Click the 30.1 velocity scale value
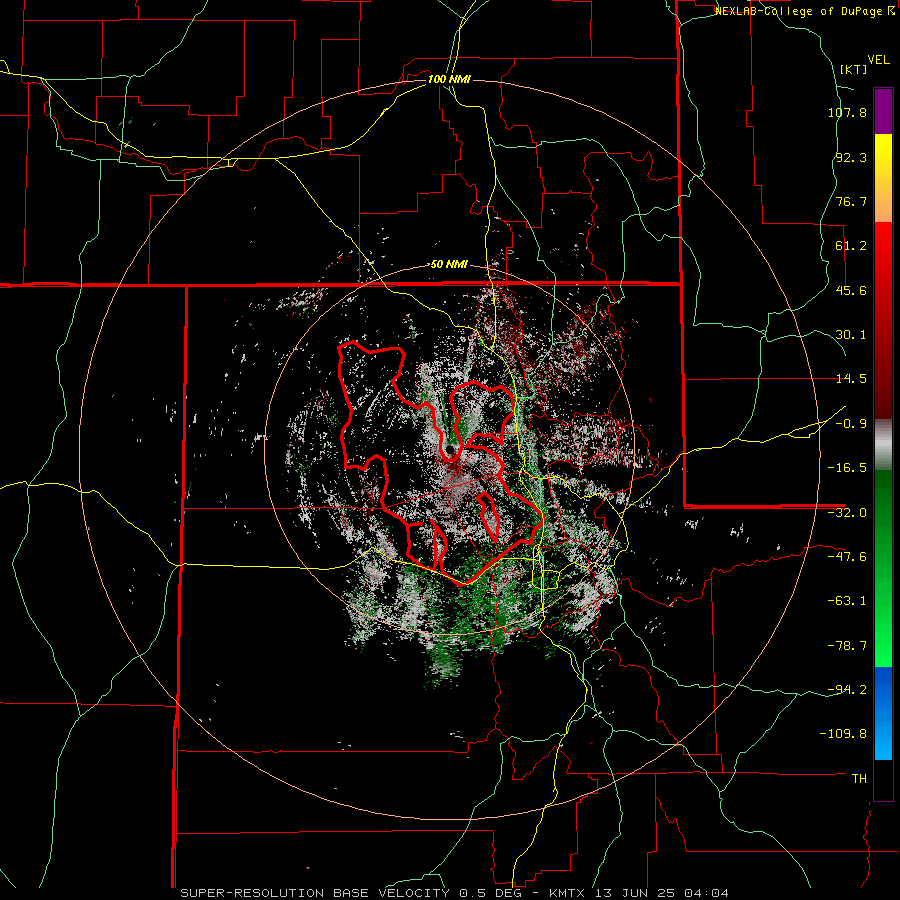This screenshot has width=900, height=900. pos(851,335)
